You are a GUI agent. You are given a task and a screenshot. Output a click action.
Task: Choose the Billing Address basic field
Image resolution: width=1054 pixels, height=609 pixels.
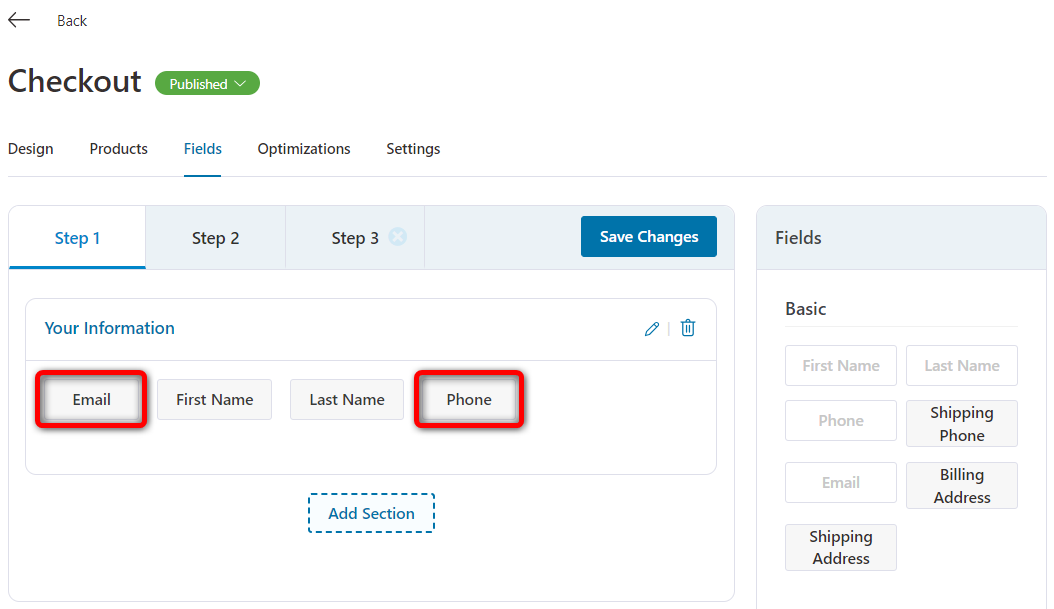click(x=962, y=485)
